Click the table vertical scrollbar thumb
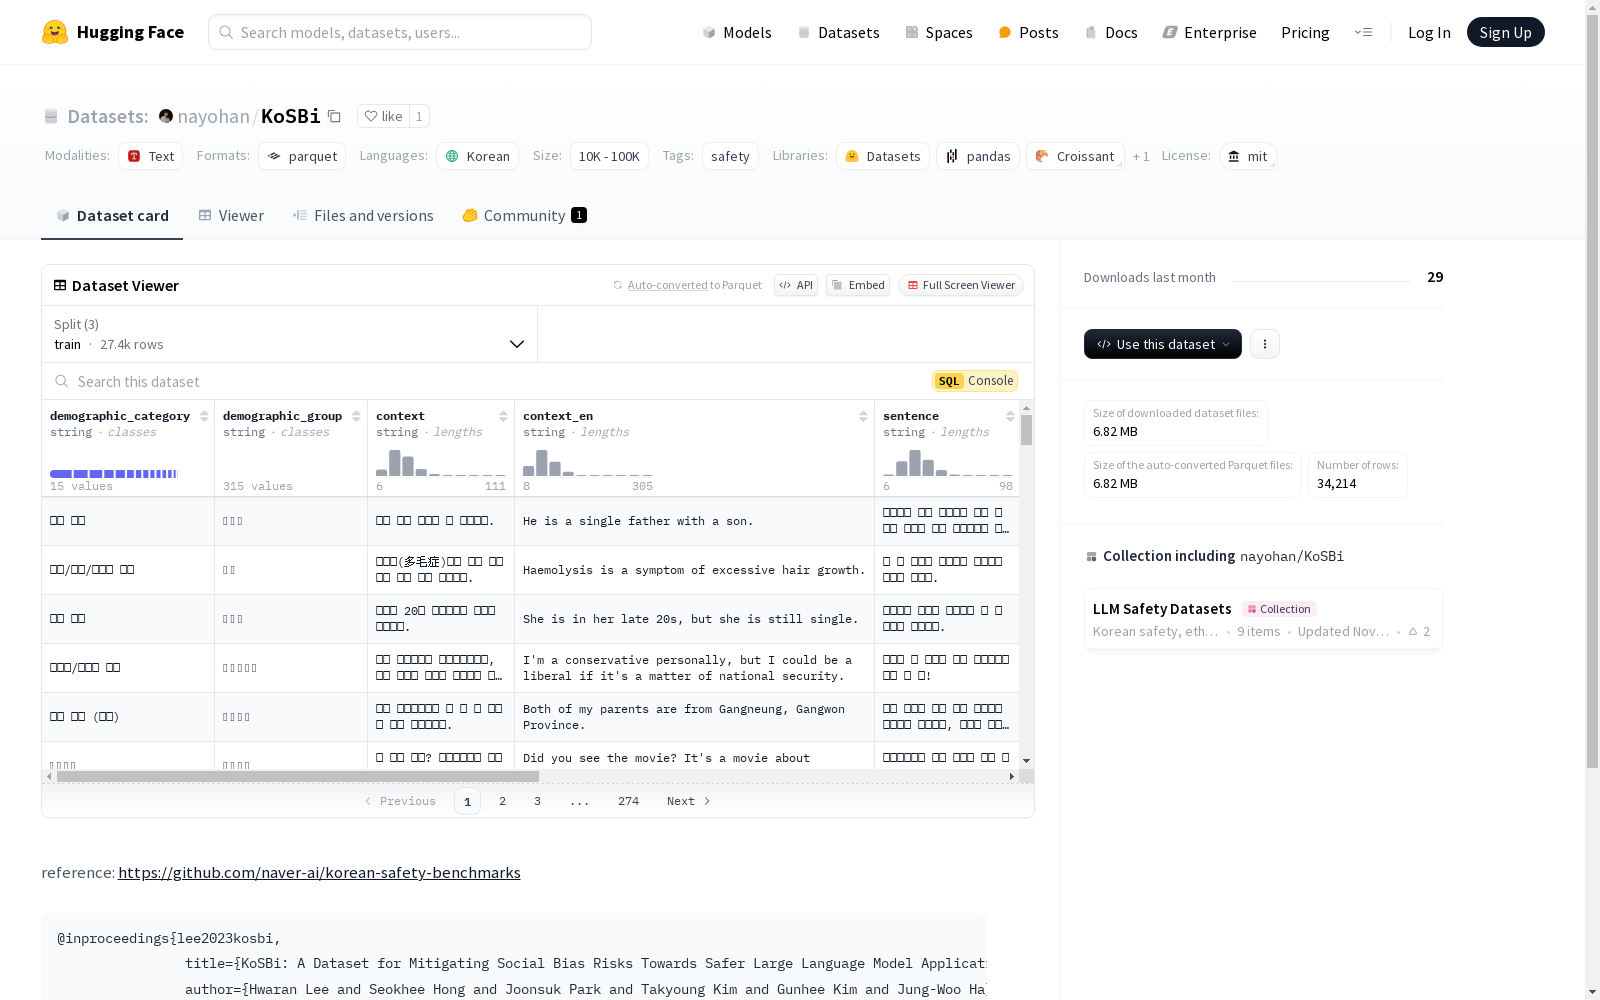Image resolution: width=1600 pixels, height=1000 pixels. coord(1026,430)
